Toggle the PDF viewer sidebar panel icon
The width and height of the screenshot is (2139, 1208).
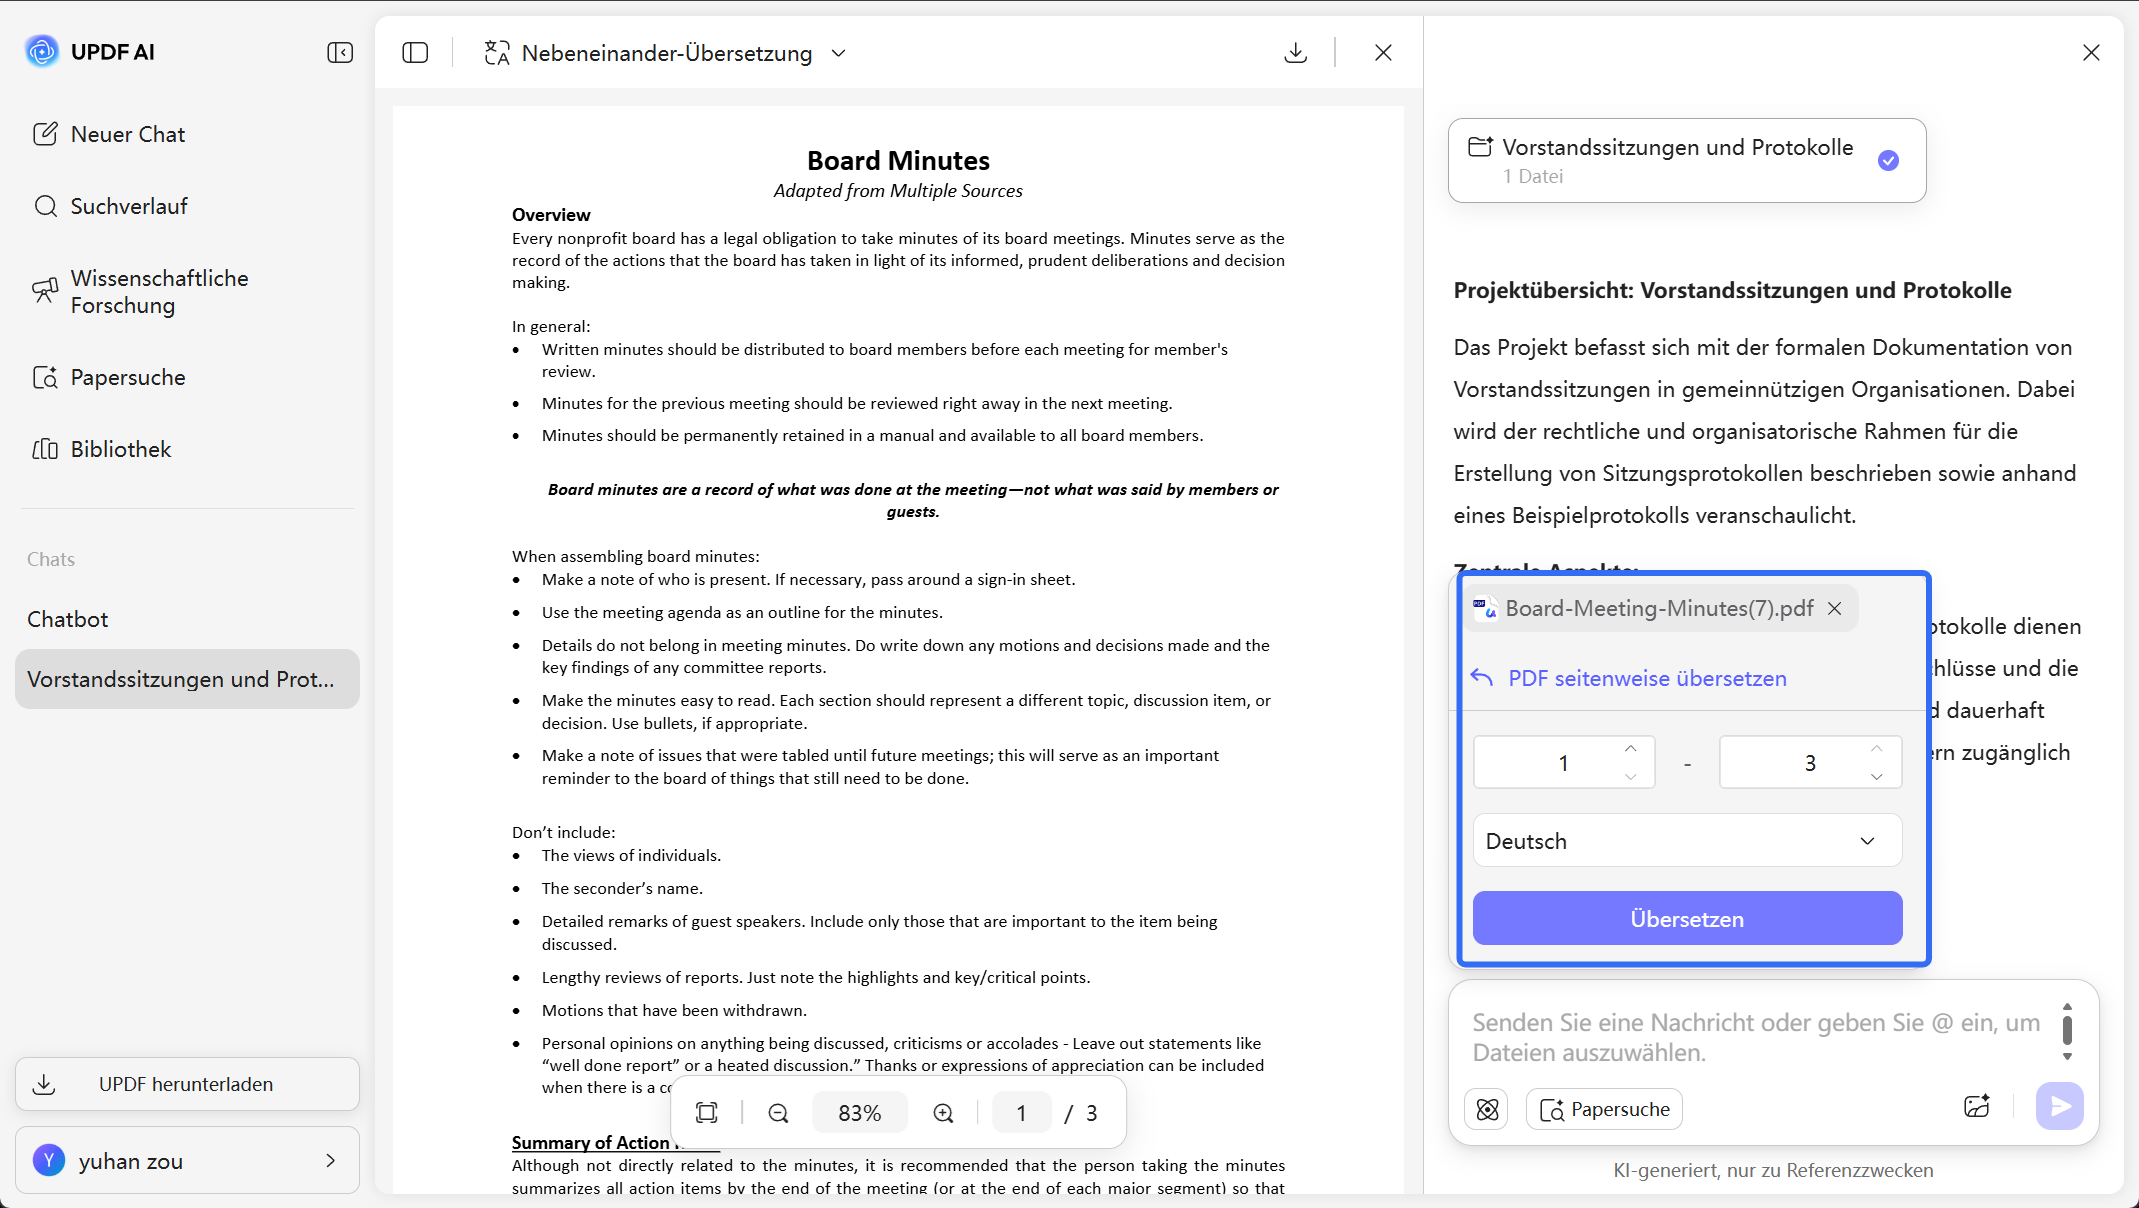click(x=415, y=53)
